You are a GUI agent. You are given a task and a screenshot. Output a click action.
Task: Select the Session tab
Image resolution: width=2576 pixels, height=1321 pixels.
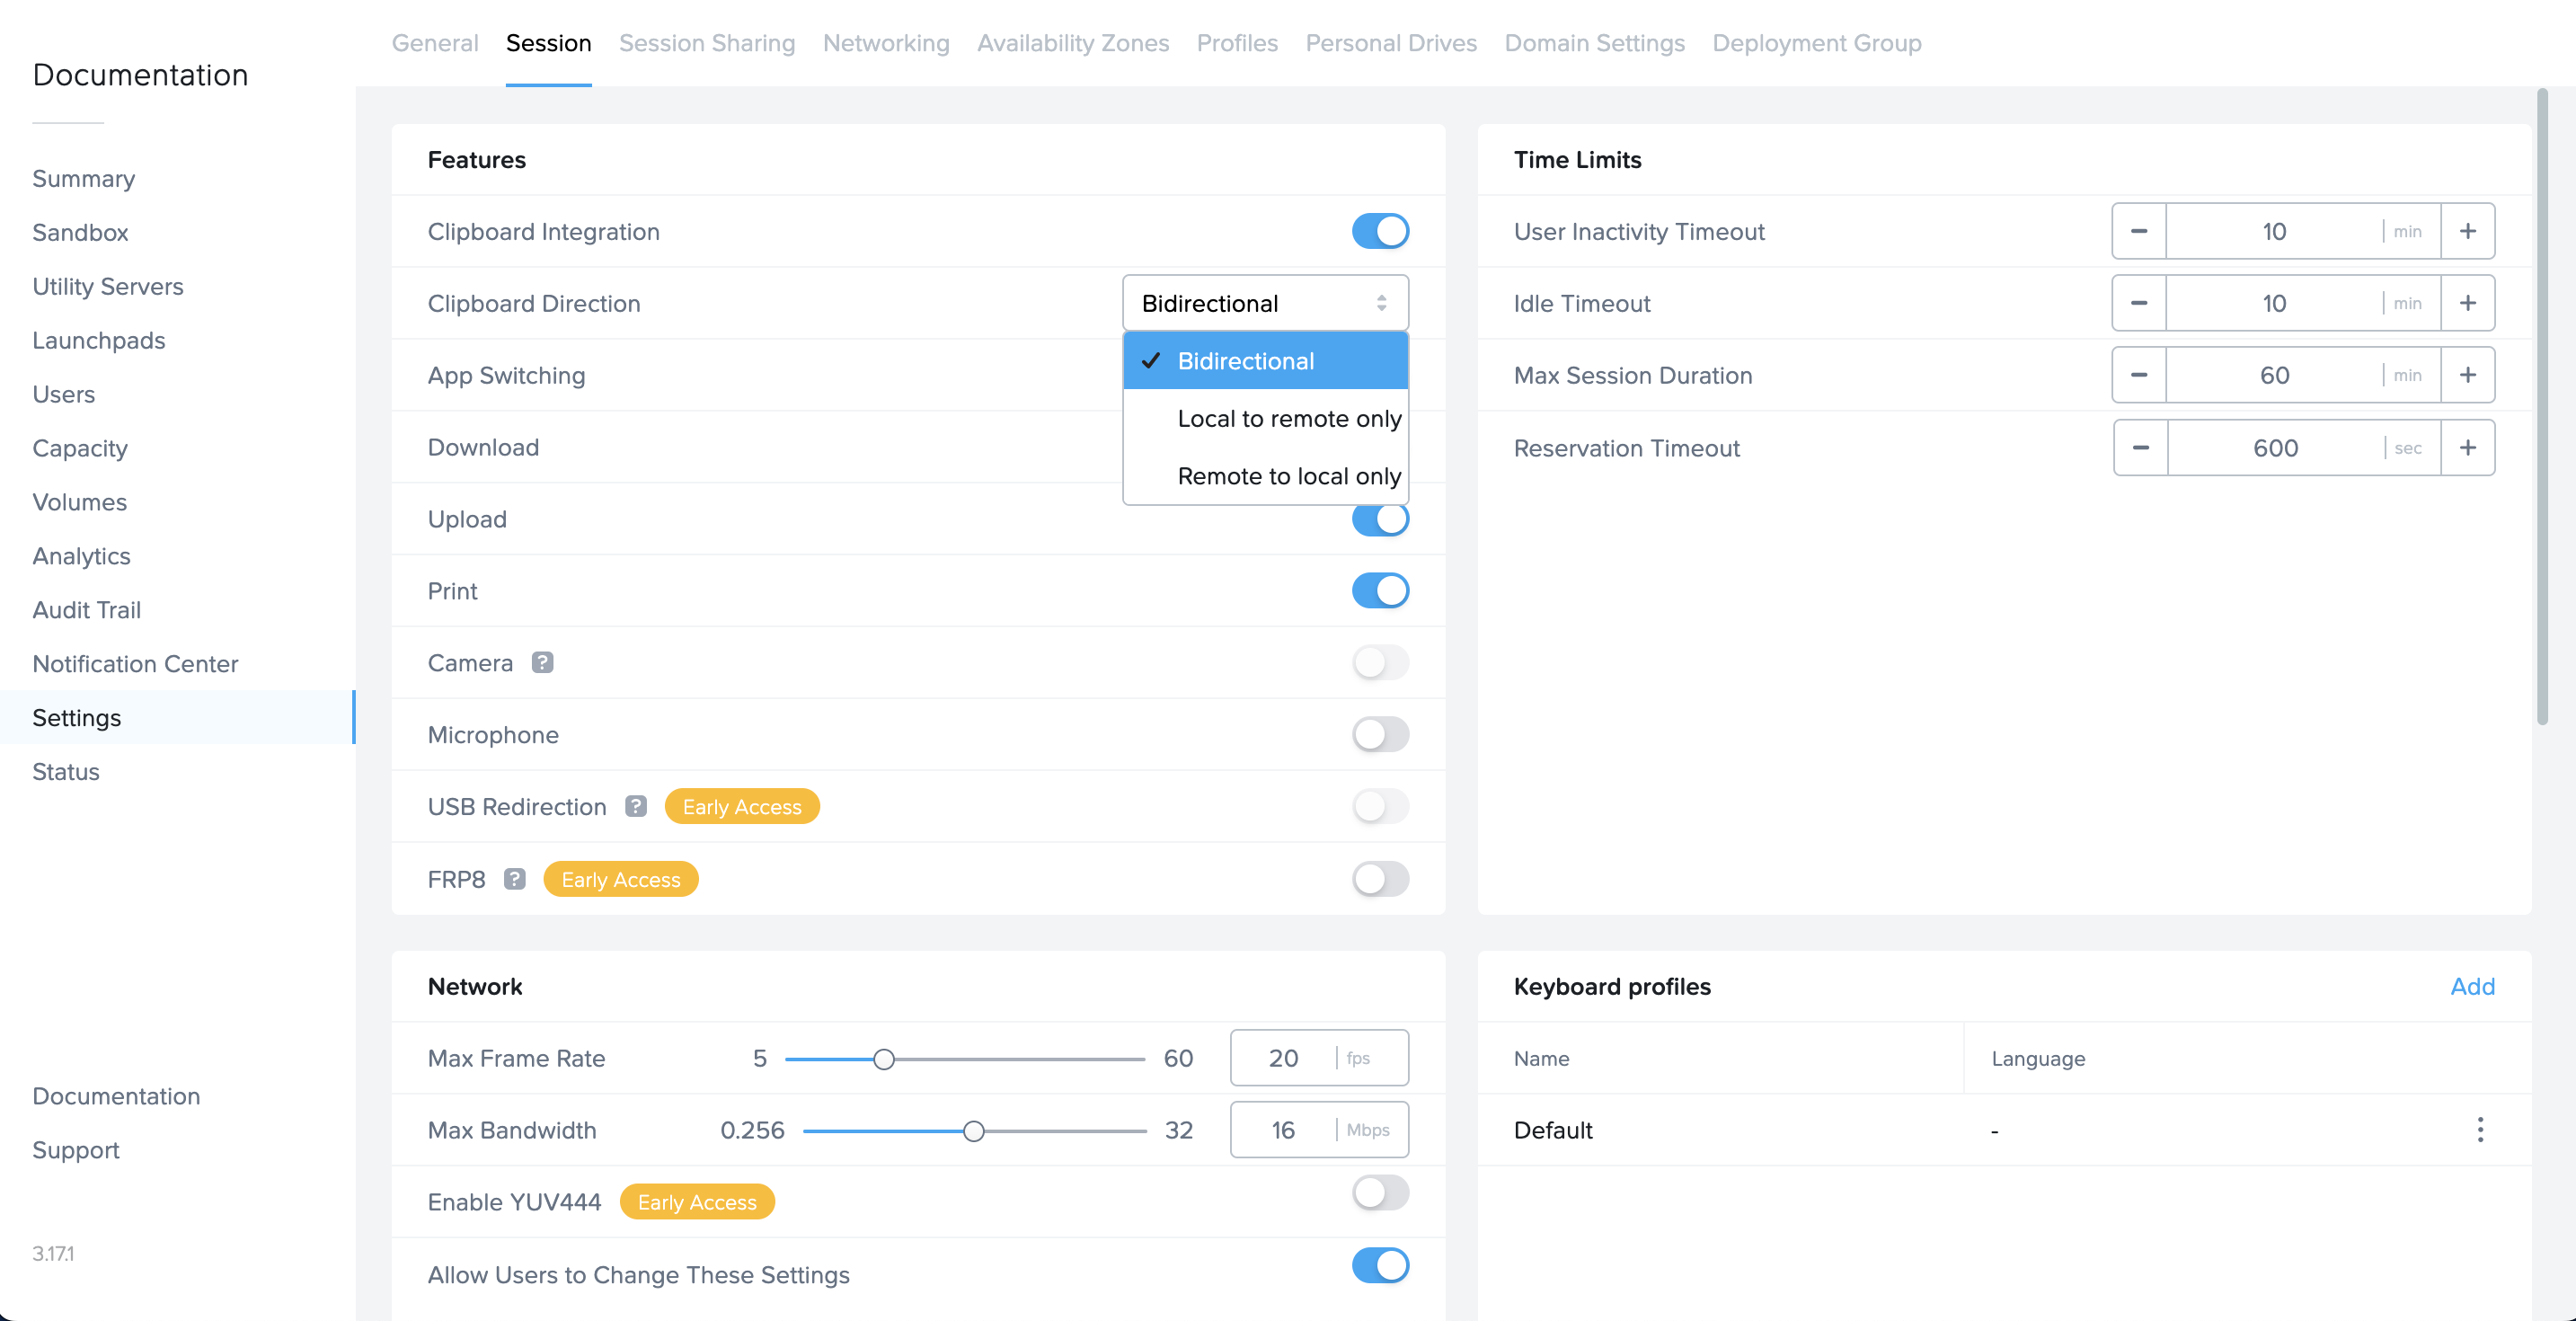coord(548,43)
